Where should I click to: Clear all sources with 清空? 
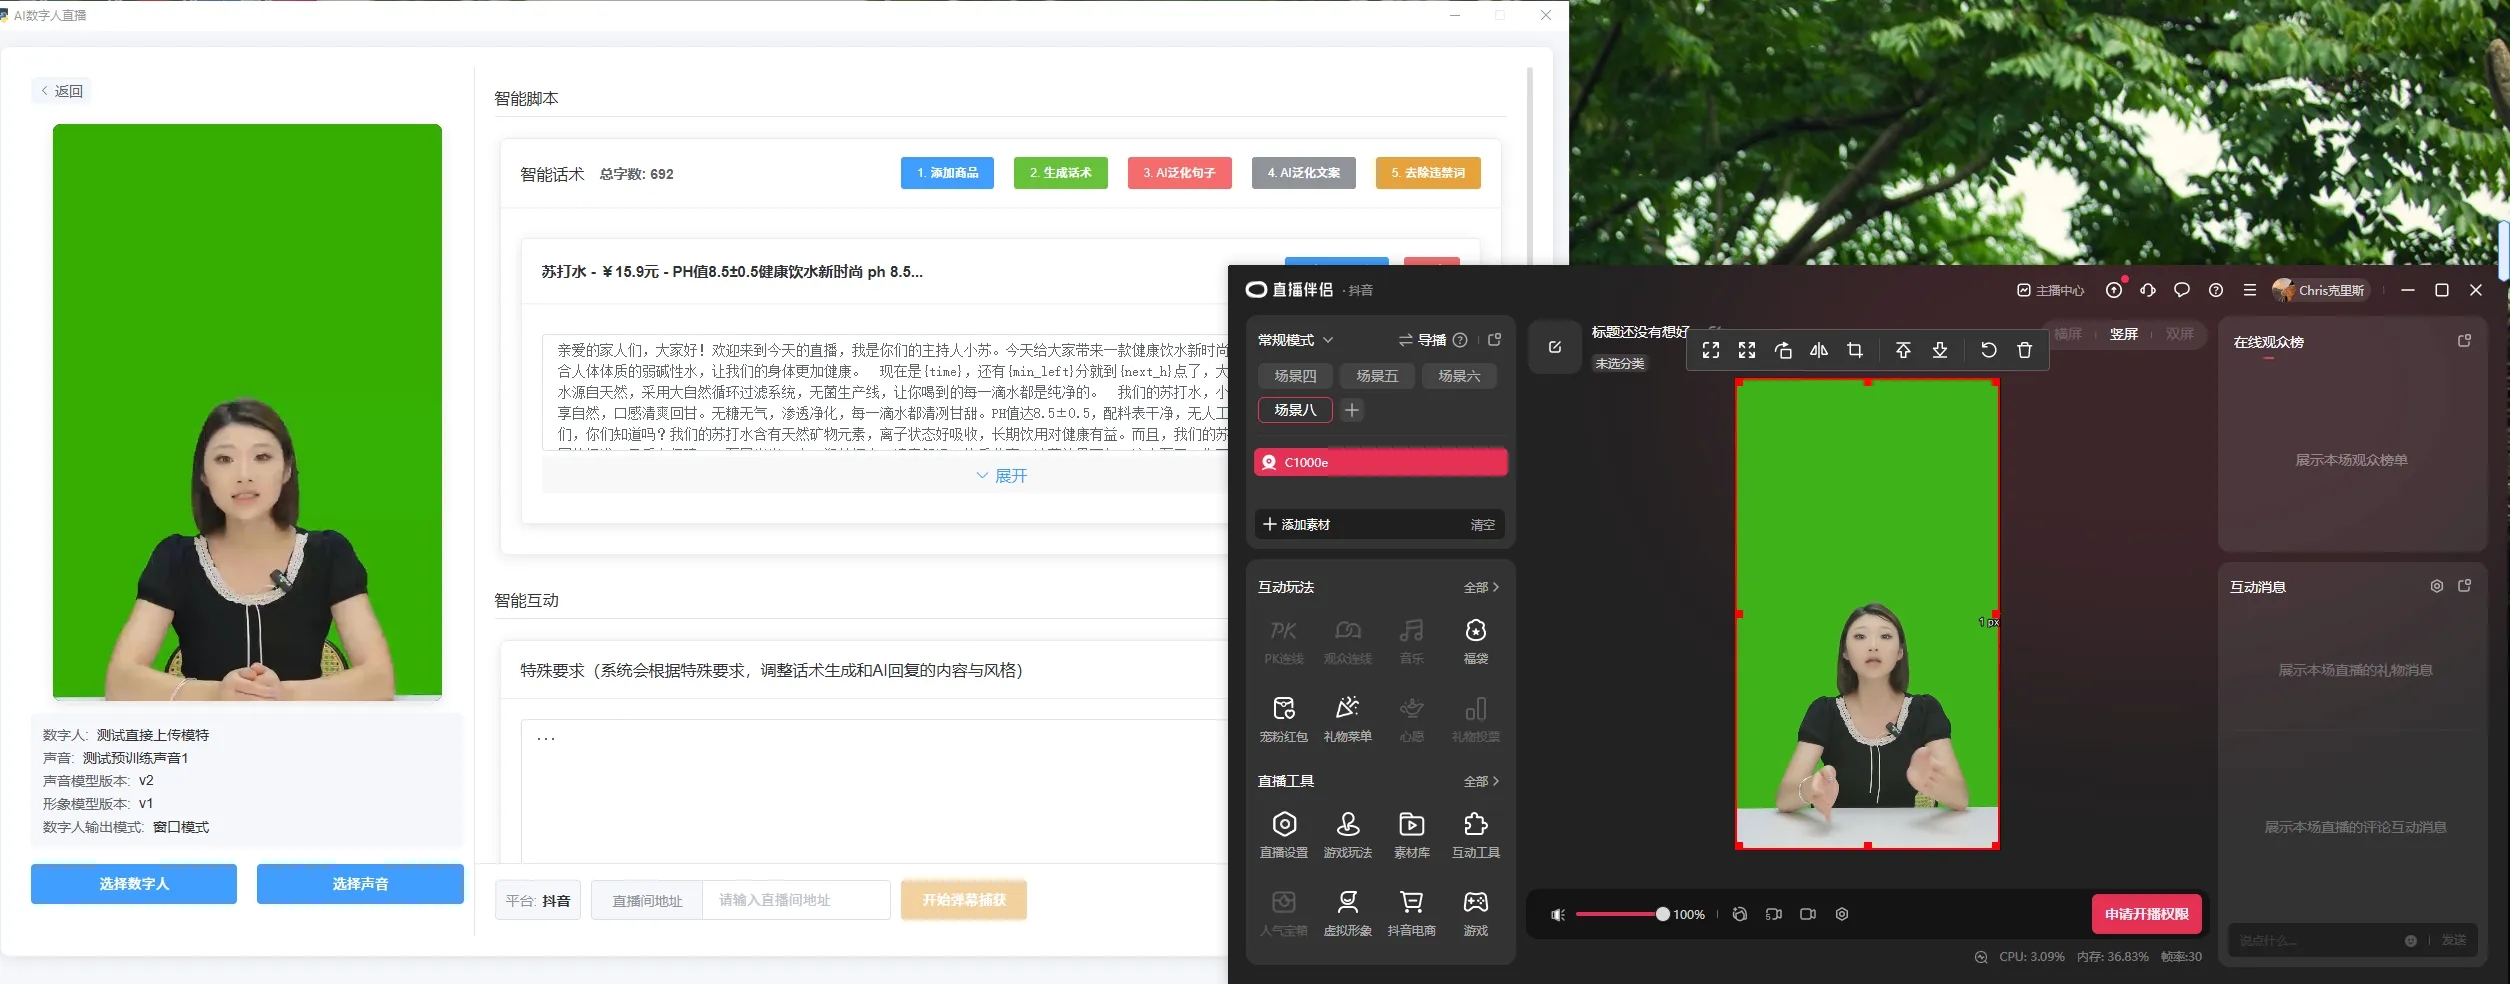coord(1482,524)
